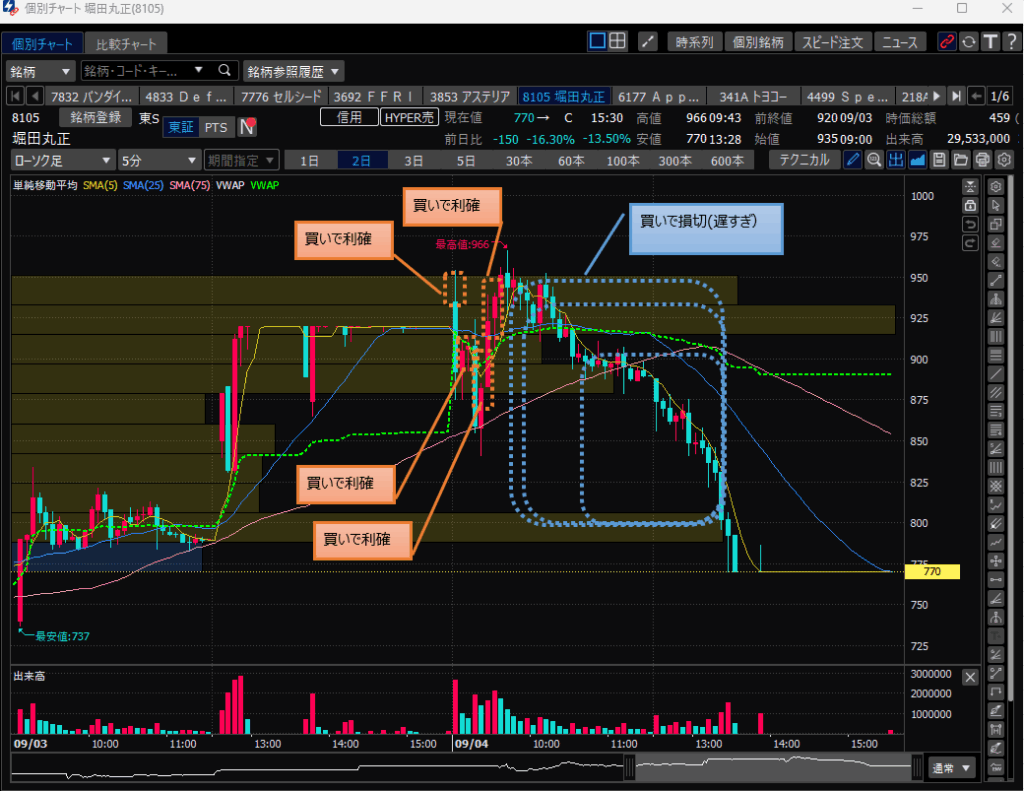The width and height of the screenshot is (1024, 791).
Task: Toggle the 出来高 volume display icon
Action: (x=895, y=160)
